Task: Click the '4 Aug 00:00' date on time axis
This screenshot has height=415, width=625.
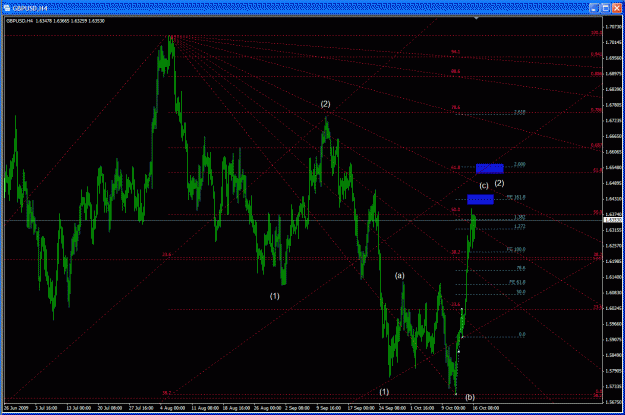Action: coord(172,408)
